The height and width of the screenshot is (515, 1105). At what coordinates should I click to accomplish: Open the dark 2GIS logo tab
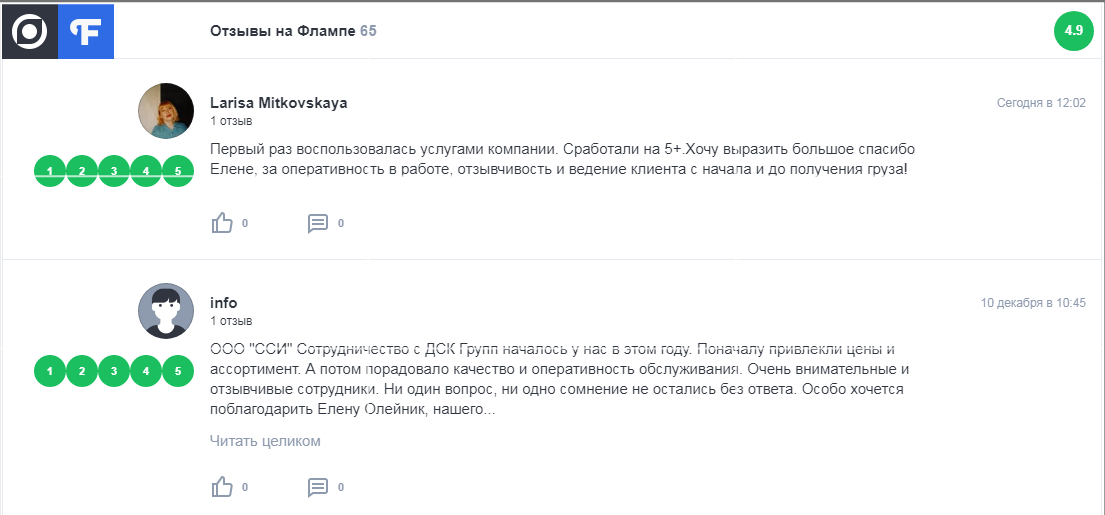(30, 31)
